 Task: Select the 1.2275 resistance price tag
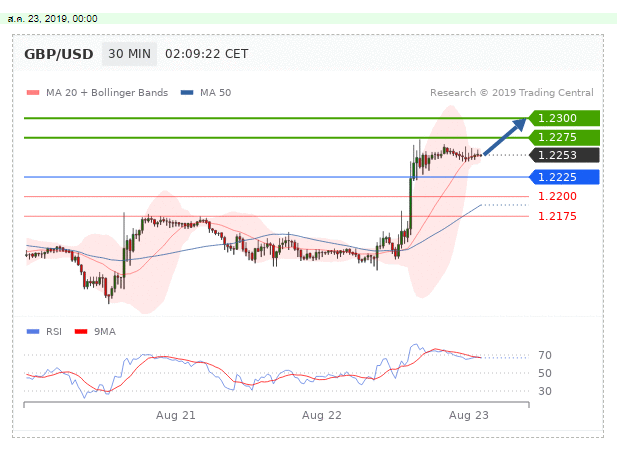564,137
